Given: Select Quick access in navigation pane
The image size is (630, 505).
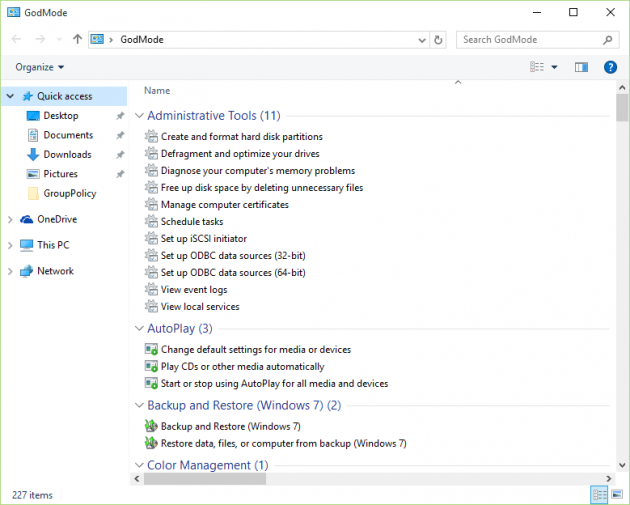Looking at the screenshot, I should 64,96.
